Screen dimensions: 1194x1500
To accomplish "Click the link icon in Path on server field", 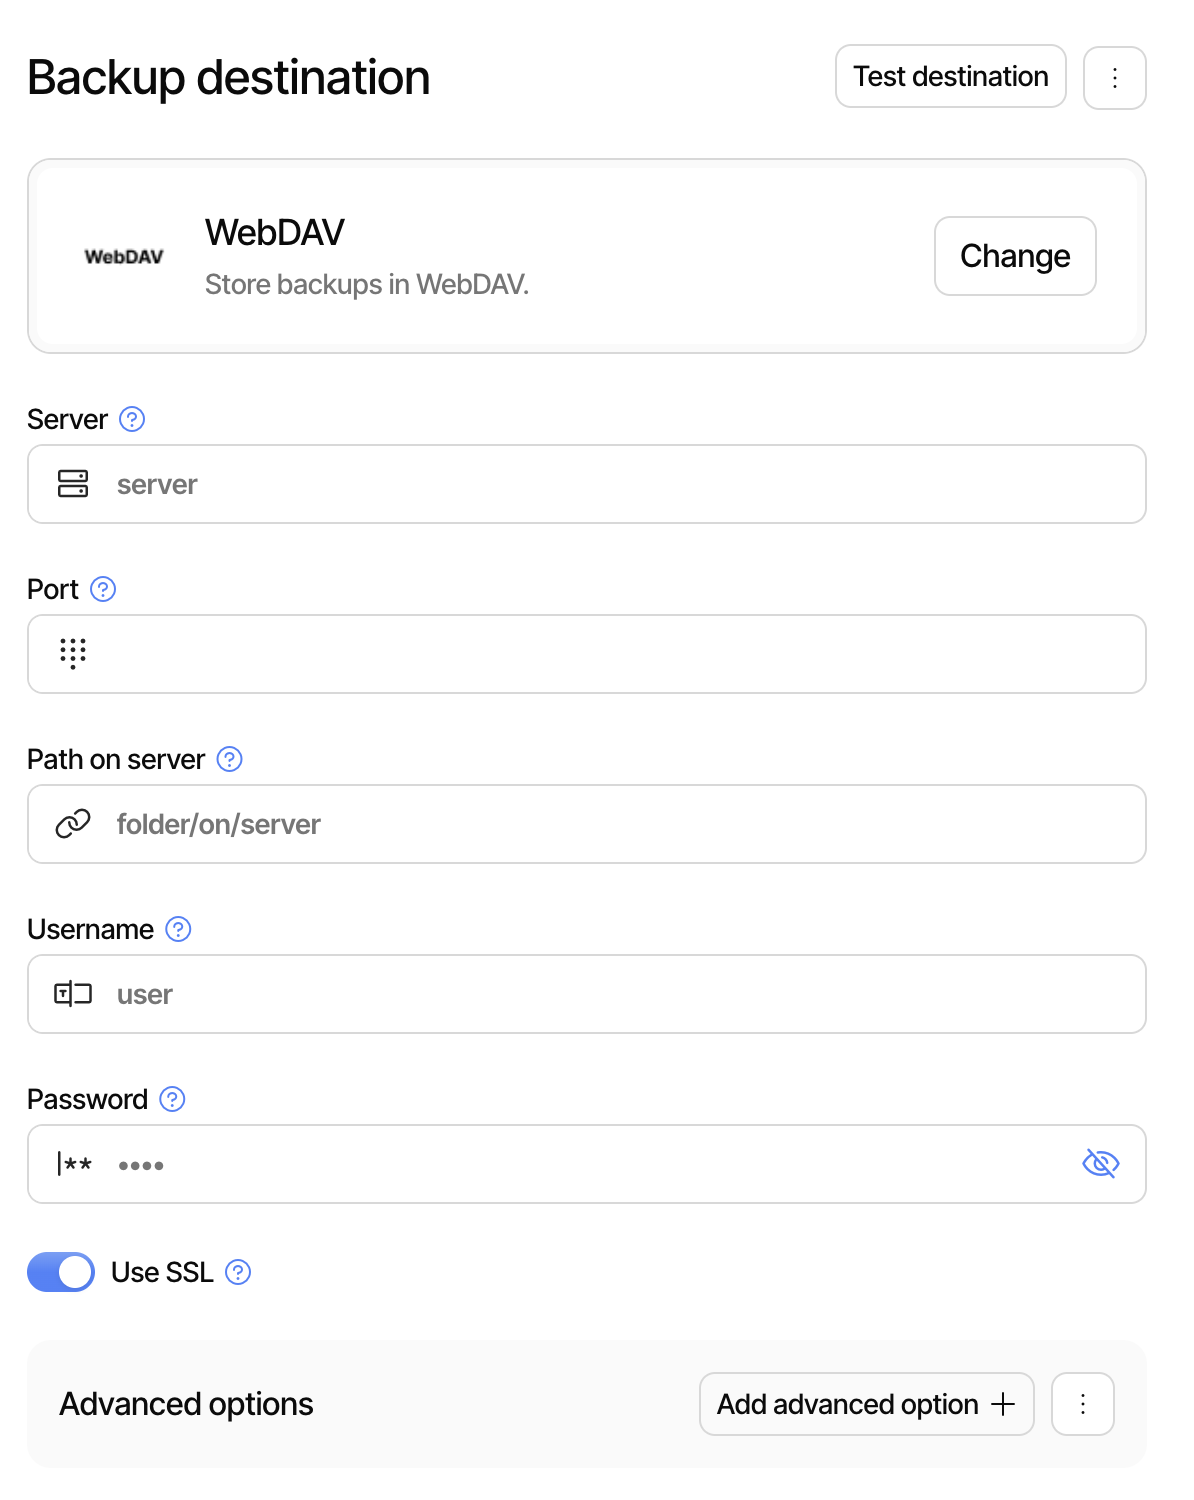I will click(x=72, y=824).
